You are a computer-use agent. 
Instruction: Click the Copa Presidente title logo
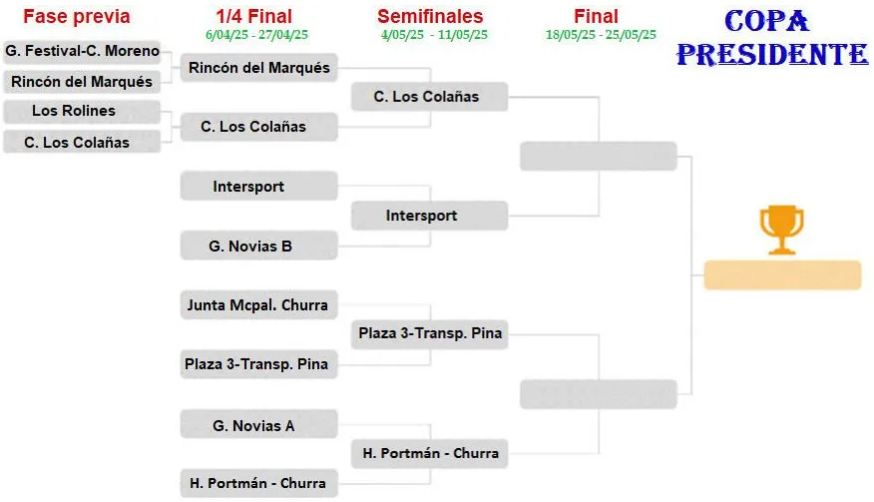point(771,38)
